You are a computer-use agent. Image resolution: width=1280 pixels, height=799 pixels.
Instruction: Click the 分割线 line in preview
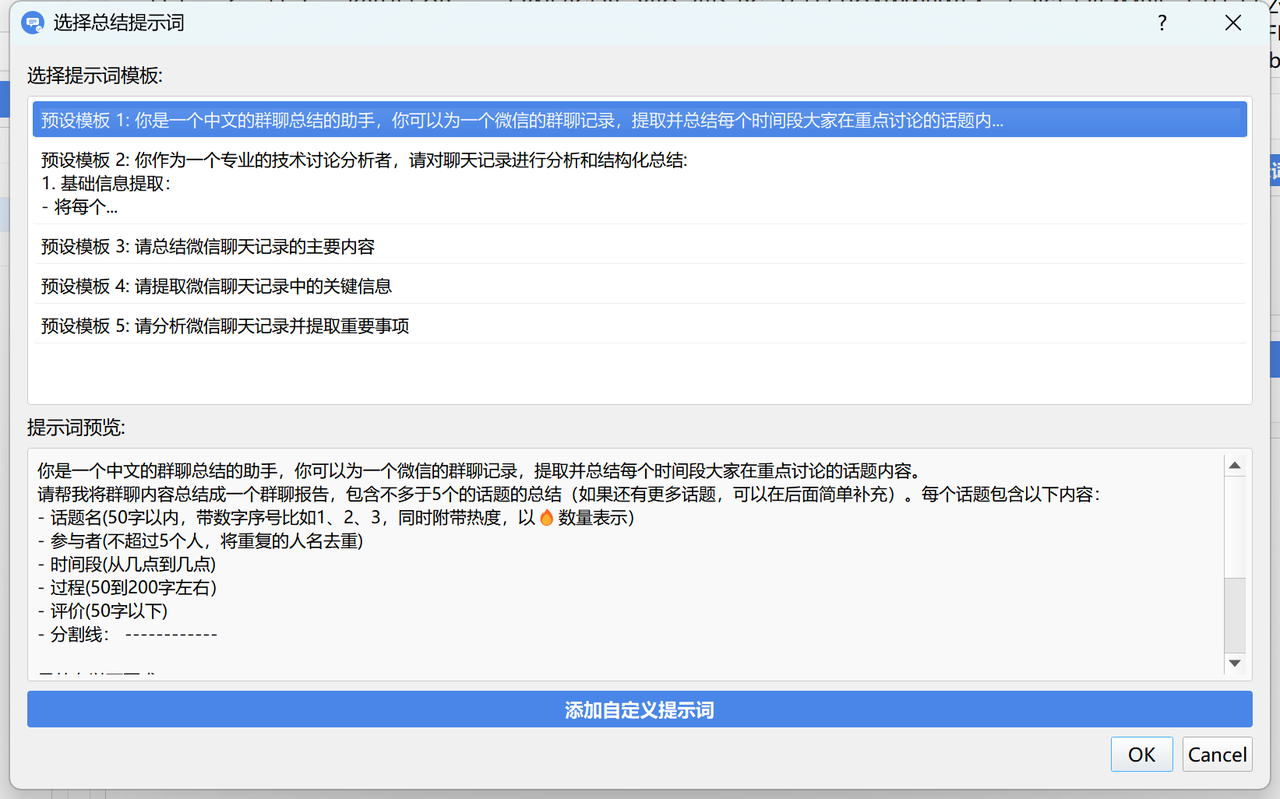click(x=127, y=635)
